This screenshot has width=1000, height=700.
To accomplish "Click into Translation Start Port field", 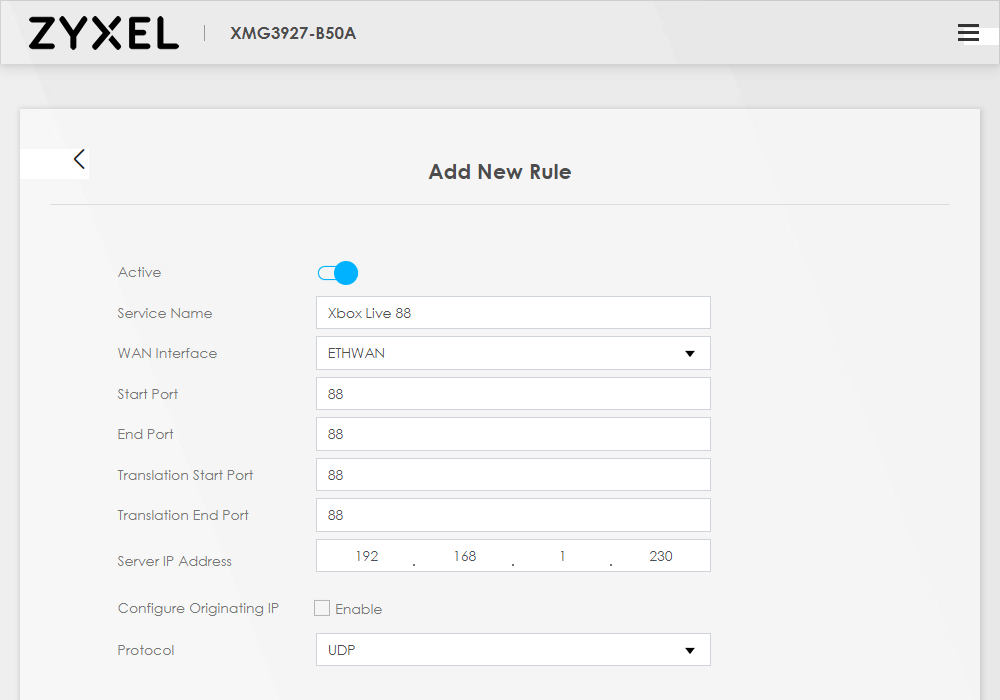I will tap(512, 475).
